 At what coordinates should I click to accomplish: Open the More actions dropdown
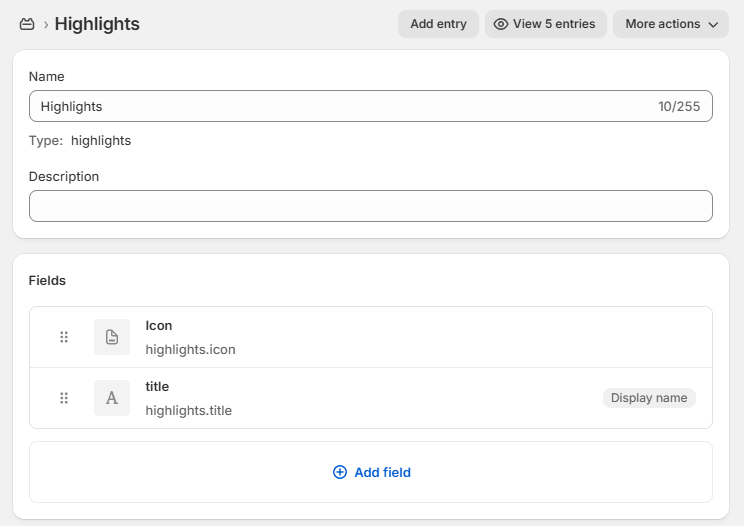coord(670,24)
